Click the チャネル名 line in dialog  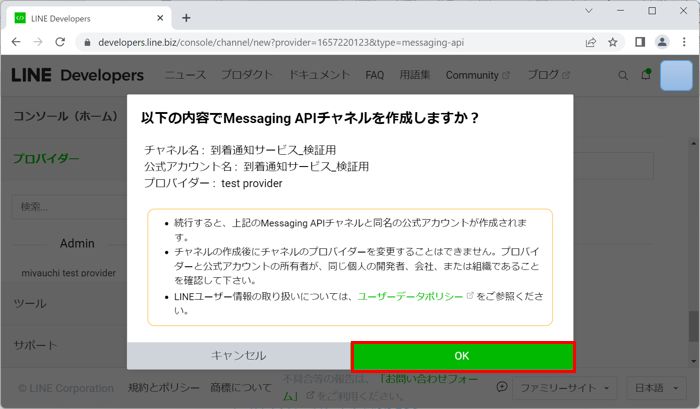(x=240, y=150)
